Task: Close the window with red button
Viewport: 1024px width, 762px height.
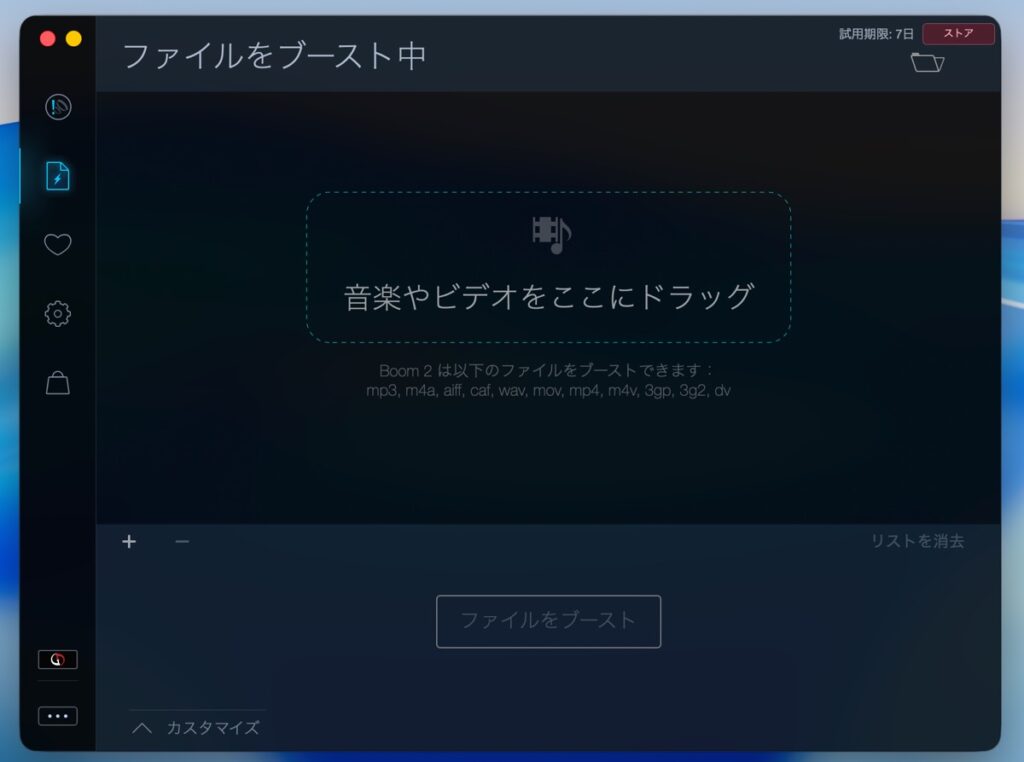Action: 47,39
